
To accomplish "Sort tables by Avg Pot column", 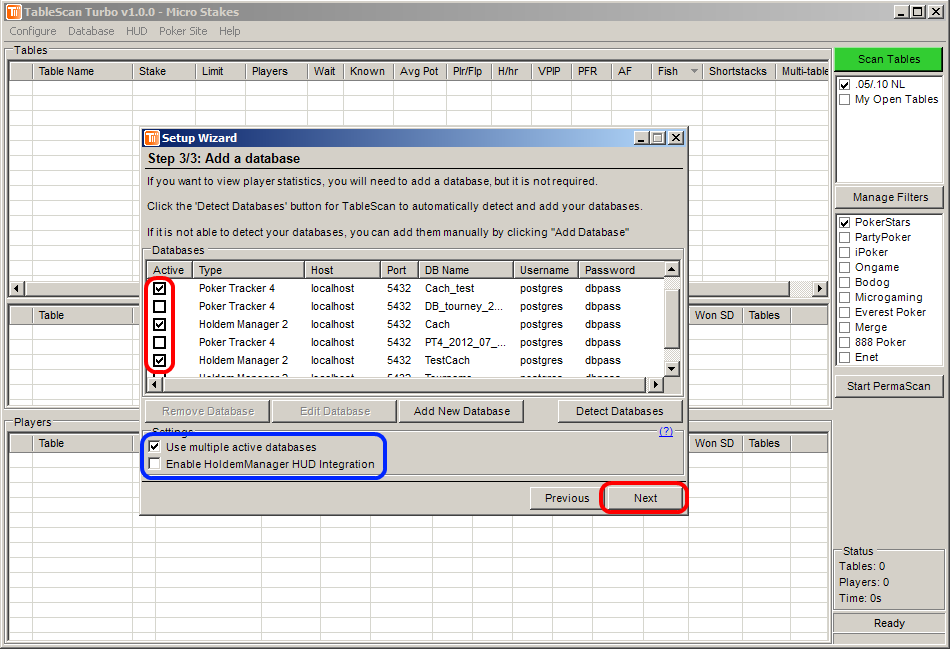I will pos(419,72).
